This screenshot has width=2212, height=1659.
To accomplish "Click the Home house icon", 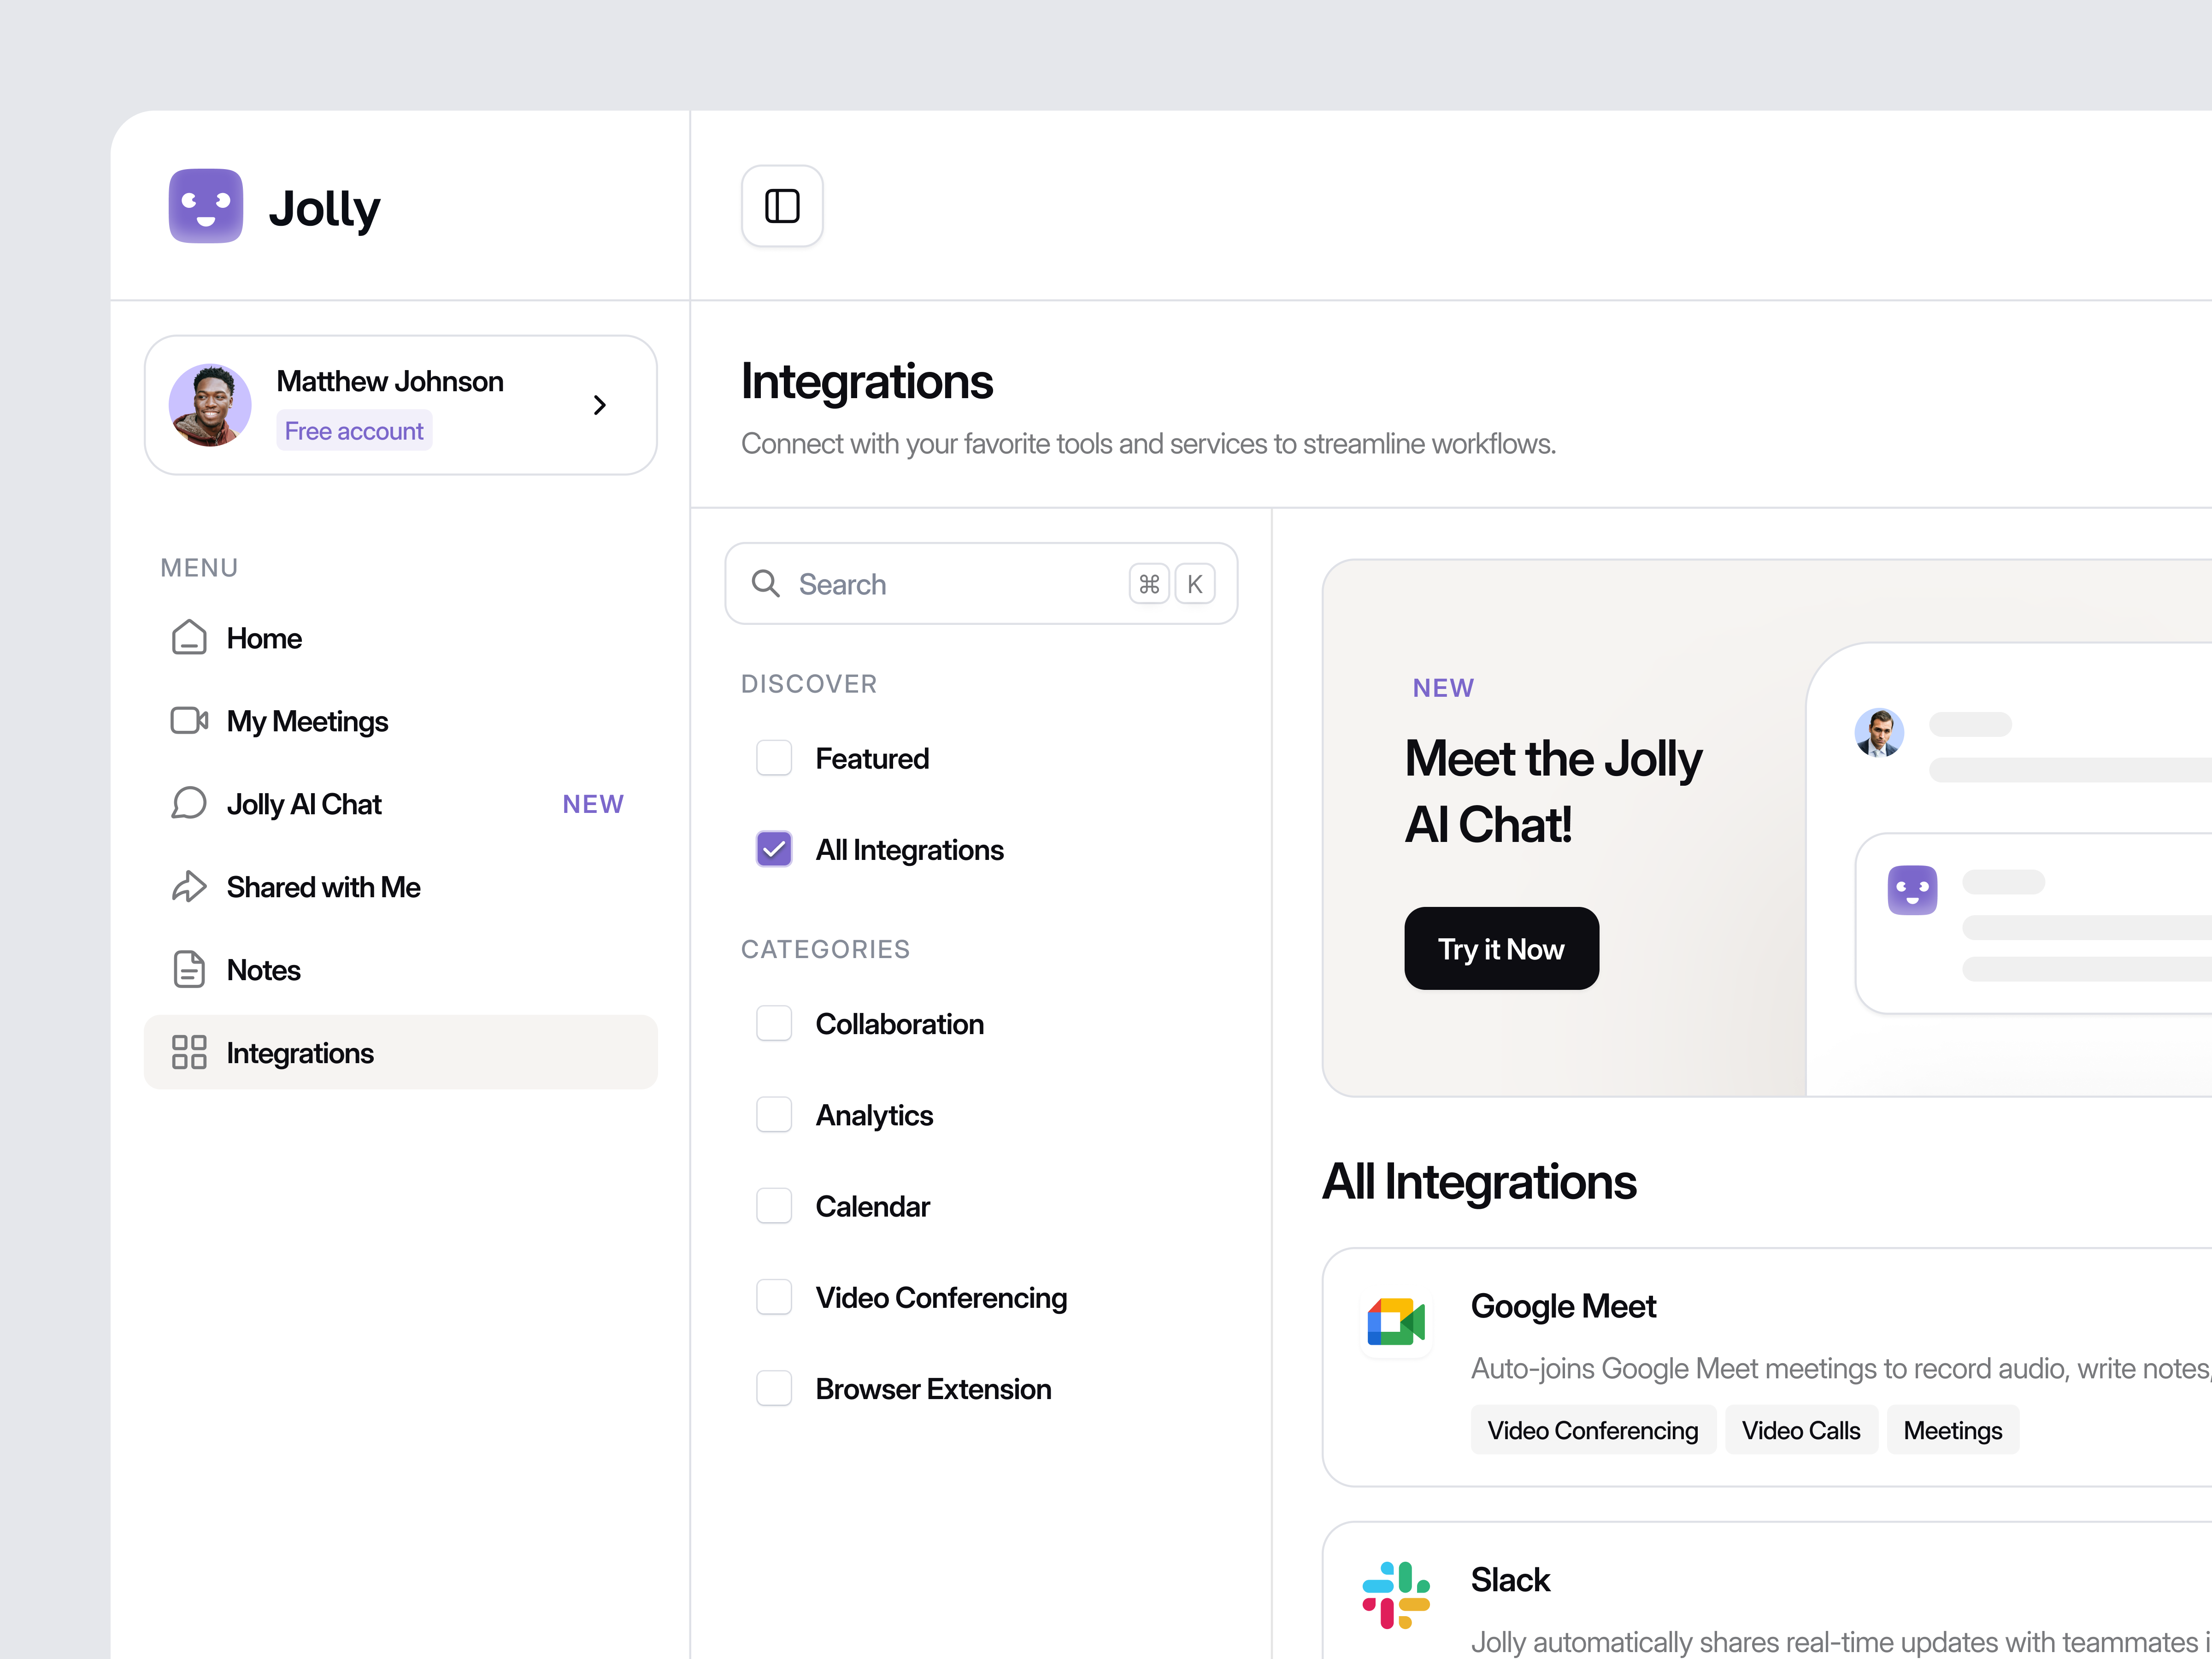I will [189, 638].
